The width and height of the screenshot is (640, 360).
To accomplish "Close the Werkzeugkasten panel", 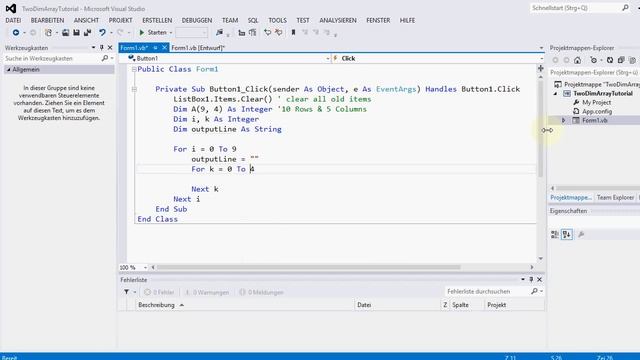I will coord(110,48).
